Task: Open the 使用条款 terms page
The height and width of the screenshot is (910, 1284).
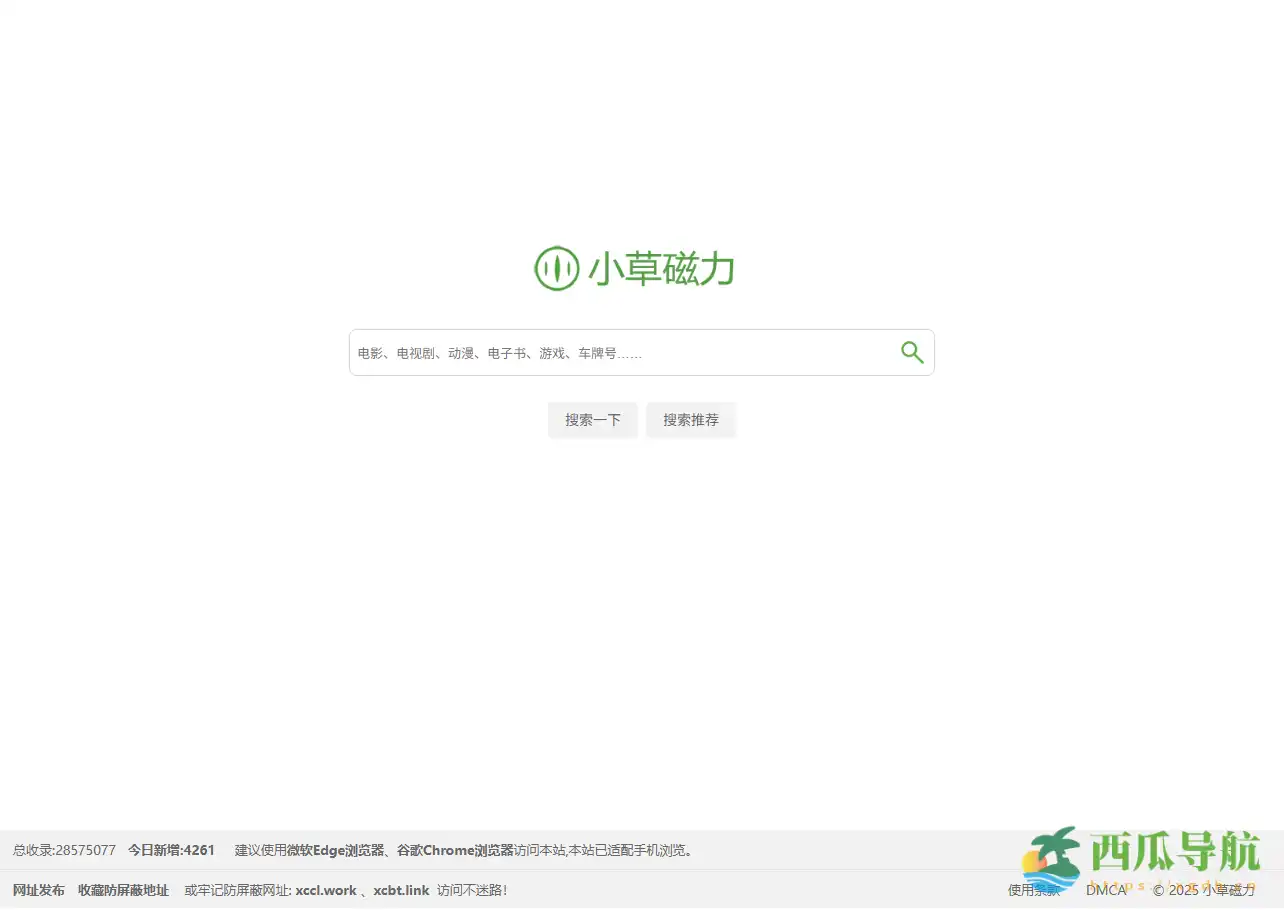Action: [1034, 890]
